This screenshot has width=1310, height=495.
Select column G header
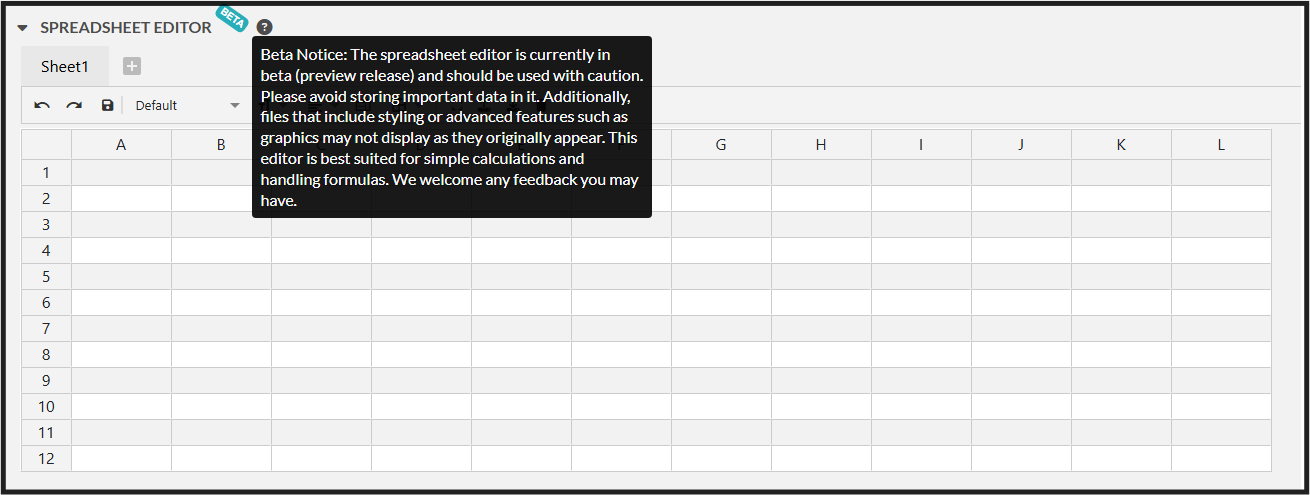point(721,145)
